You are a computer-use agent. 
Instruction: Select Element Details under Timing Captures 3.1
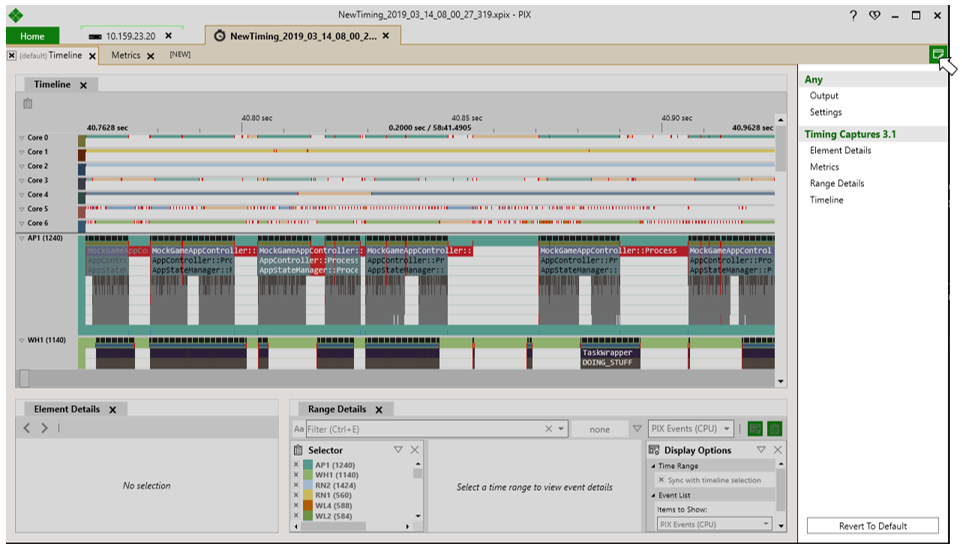841,150
